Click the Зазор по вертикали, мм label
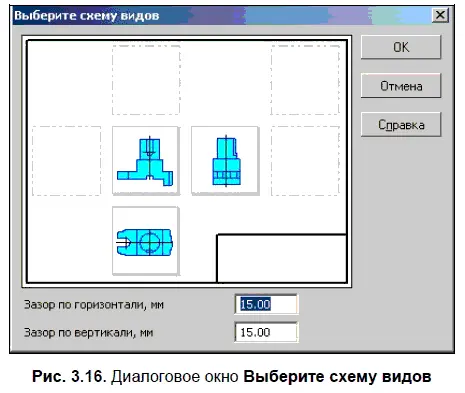The width and height of the screenshot is (465, 393). [88, 332]
